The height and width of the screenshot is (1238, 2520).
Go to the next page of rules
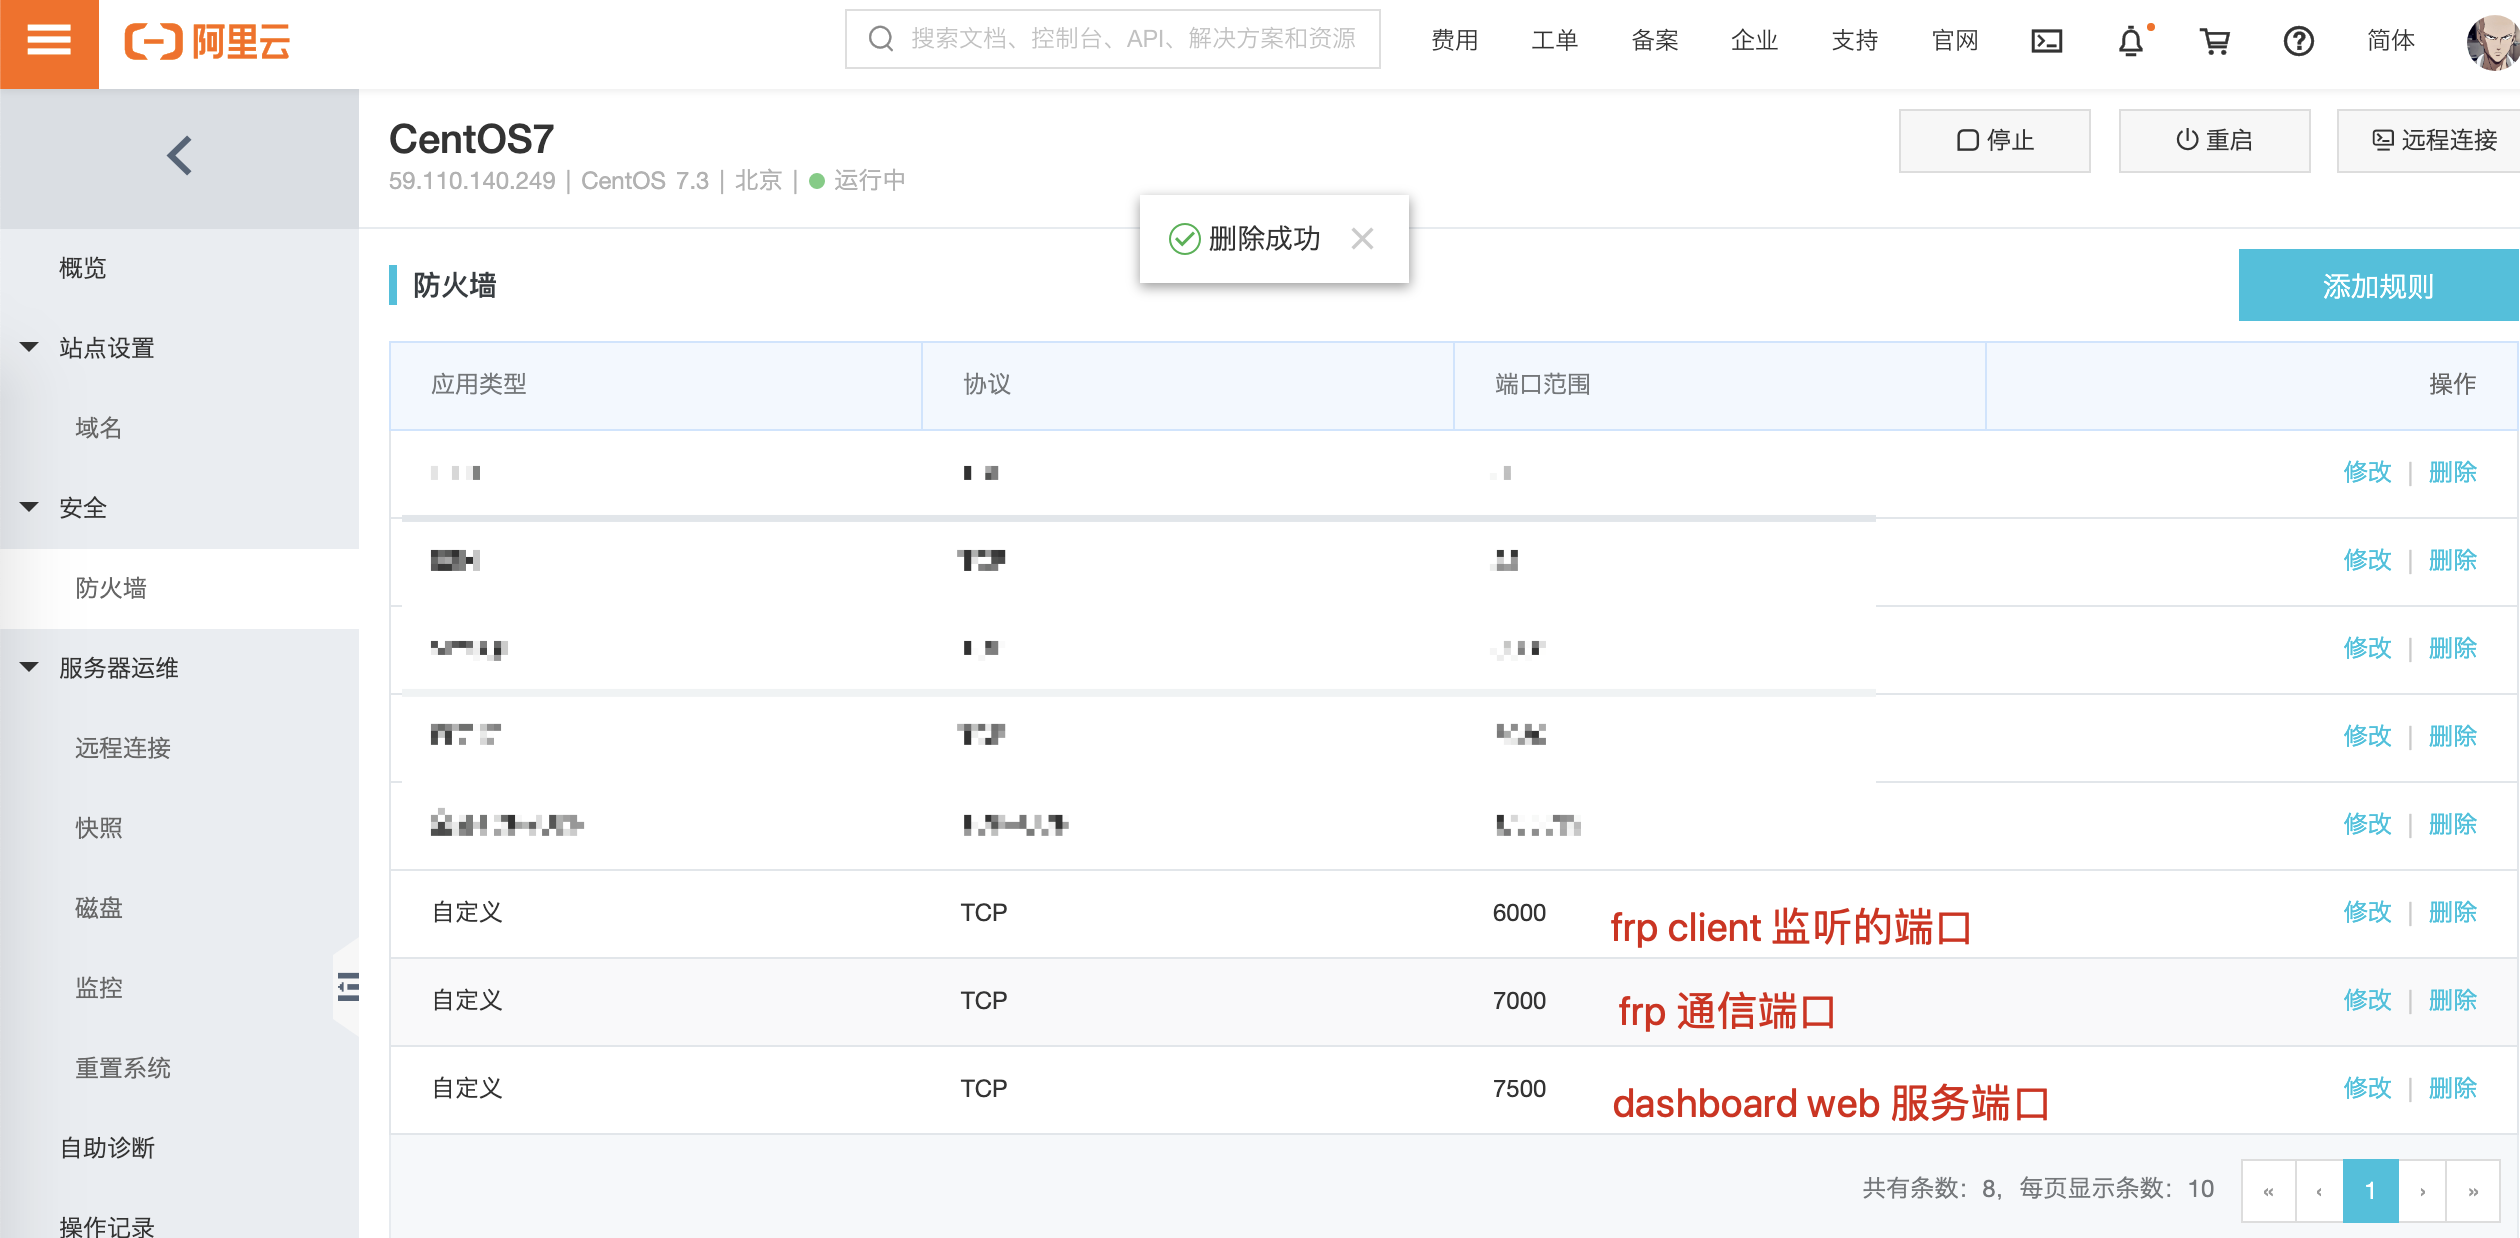click(2422, 1190)
